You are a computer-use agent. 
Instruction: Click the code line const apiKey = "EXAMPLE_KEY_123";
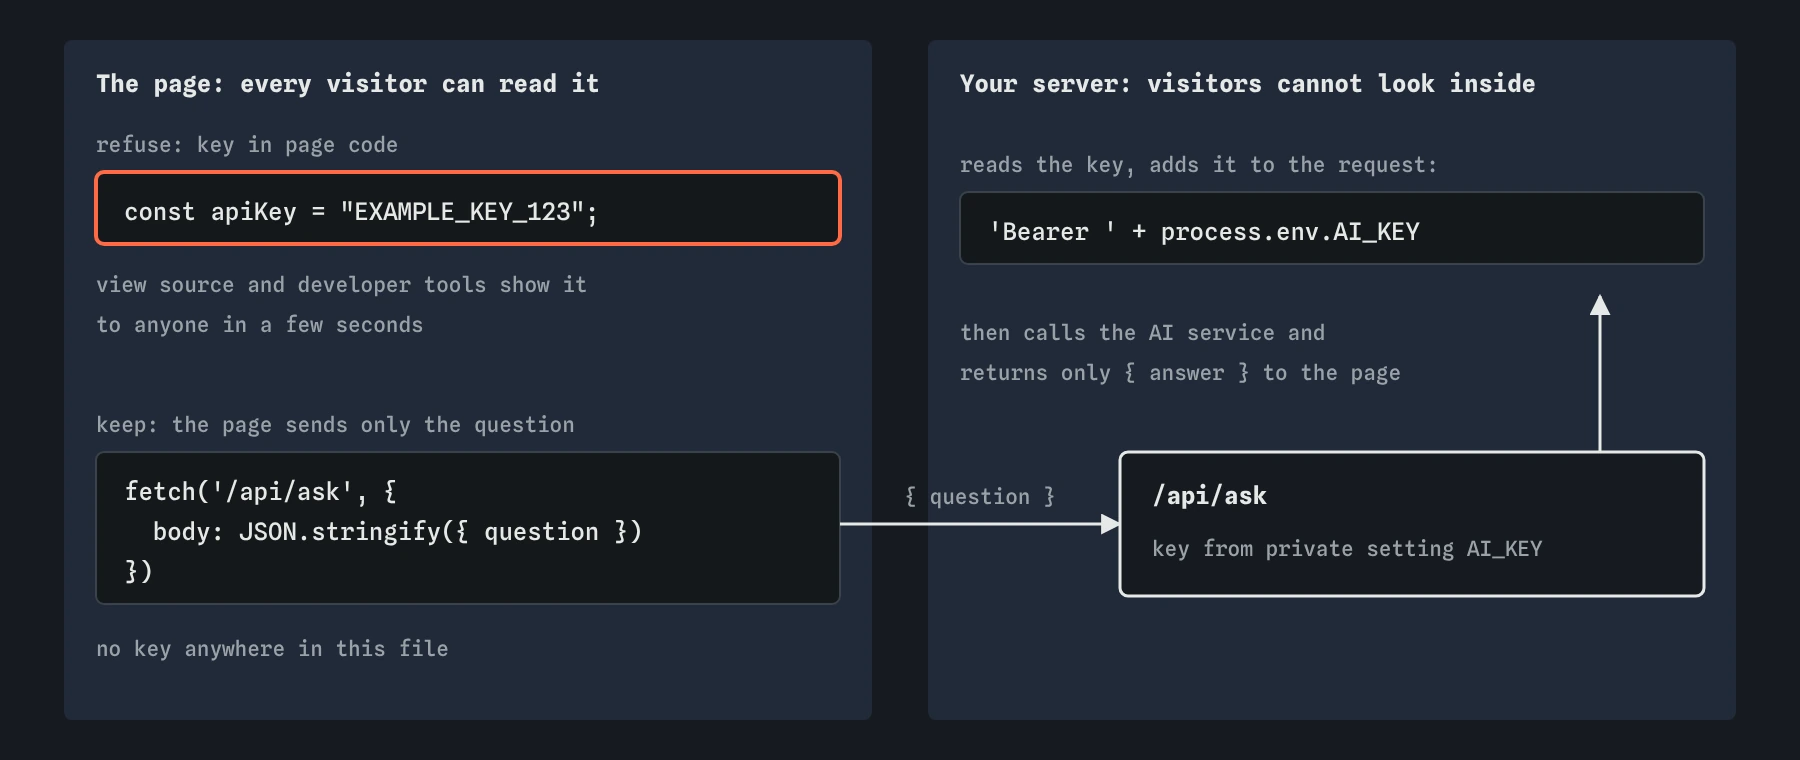click(361, 212)
